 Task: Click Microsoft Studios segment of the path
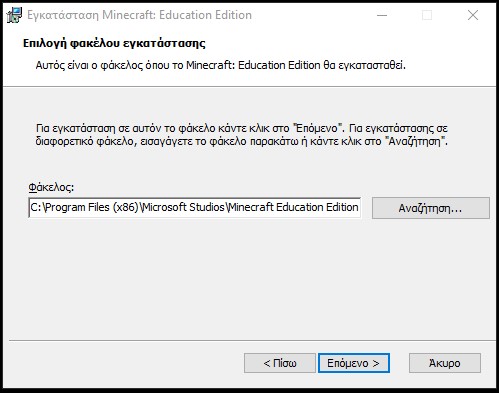tap(184, 207)
